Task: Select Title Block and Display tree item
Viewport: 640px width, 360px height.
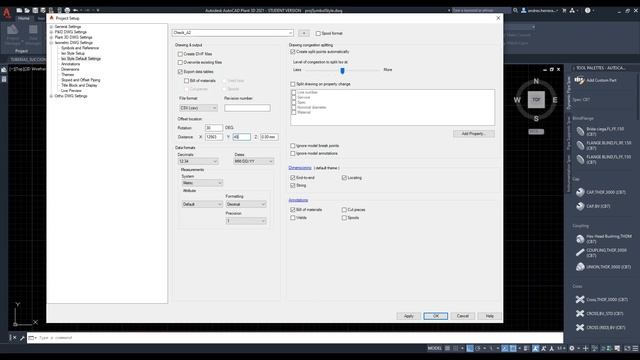Action: pyautogui.click(x=79, y=85)
